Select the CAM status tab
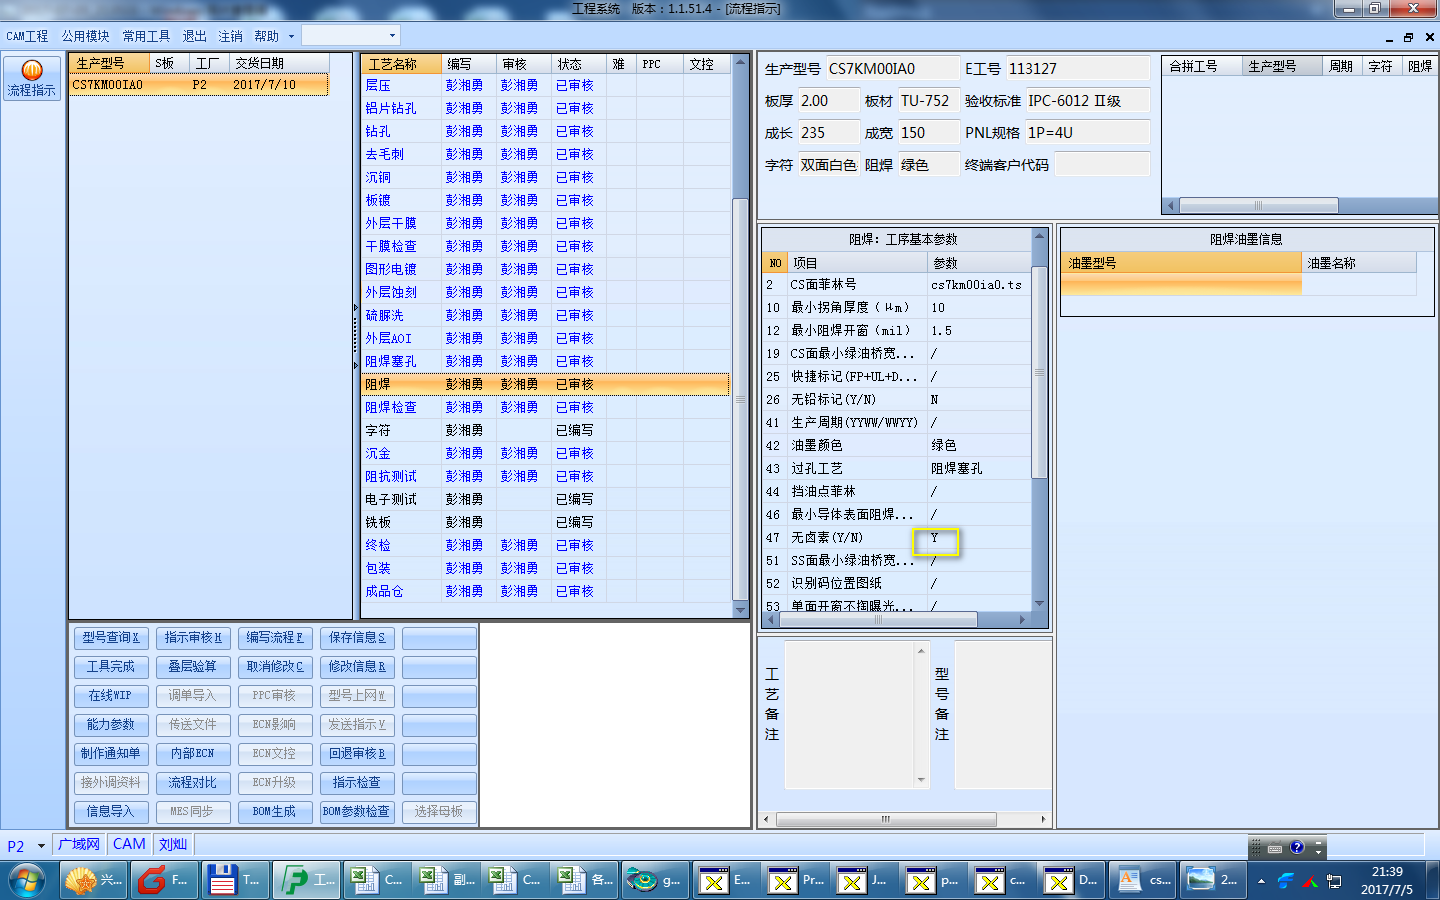1440x900 pixels. point(129,844)
